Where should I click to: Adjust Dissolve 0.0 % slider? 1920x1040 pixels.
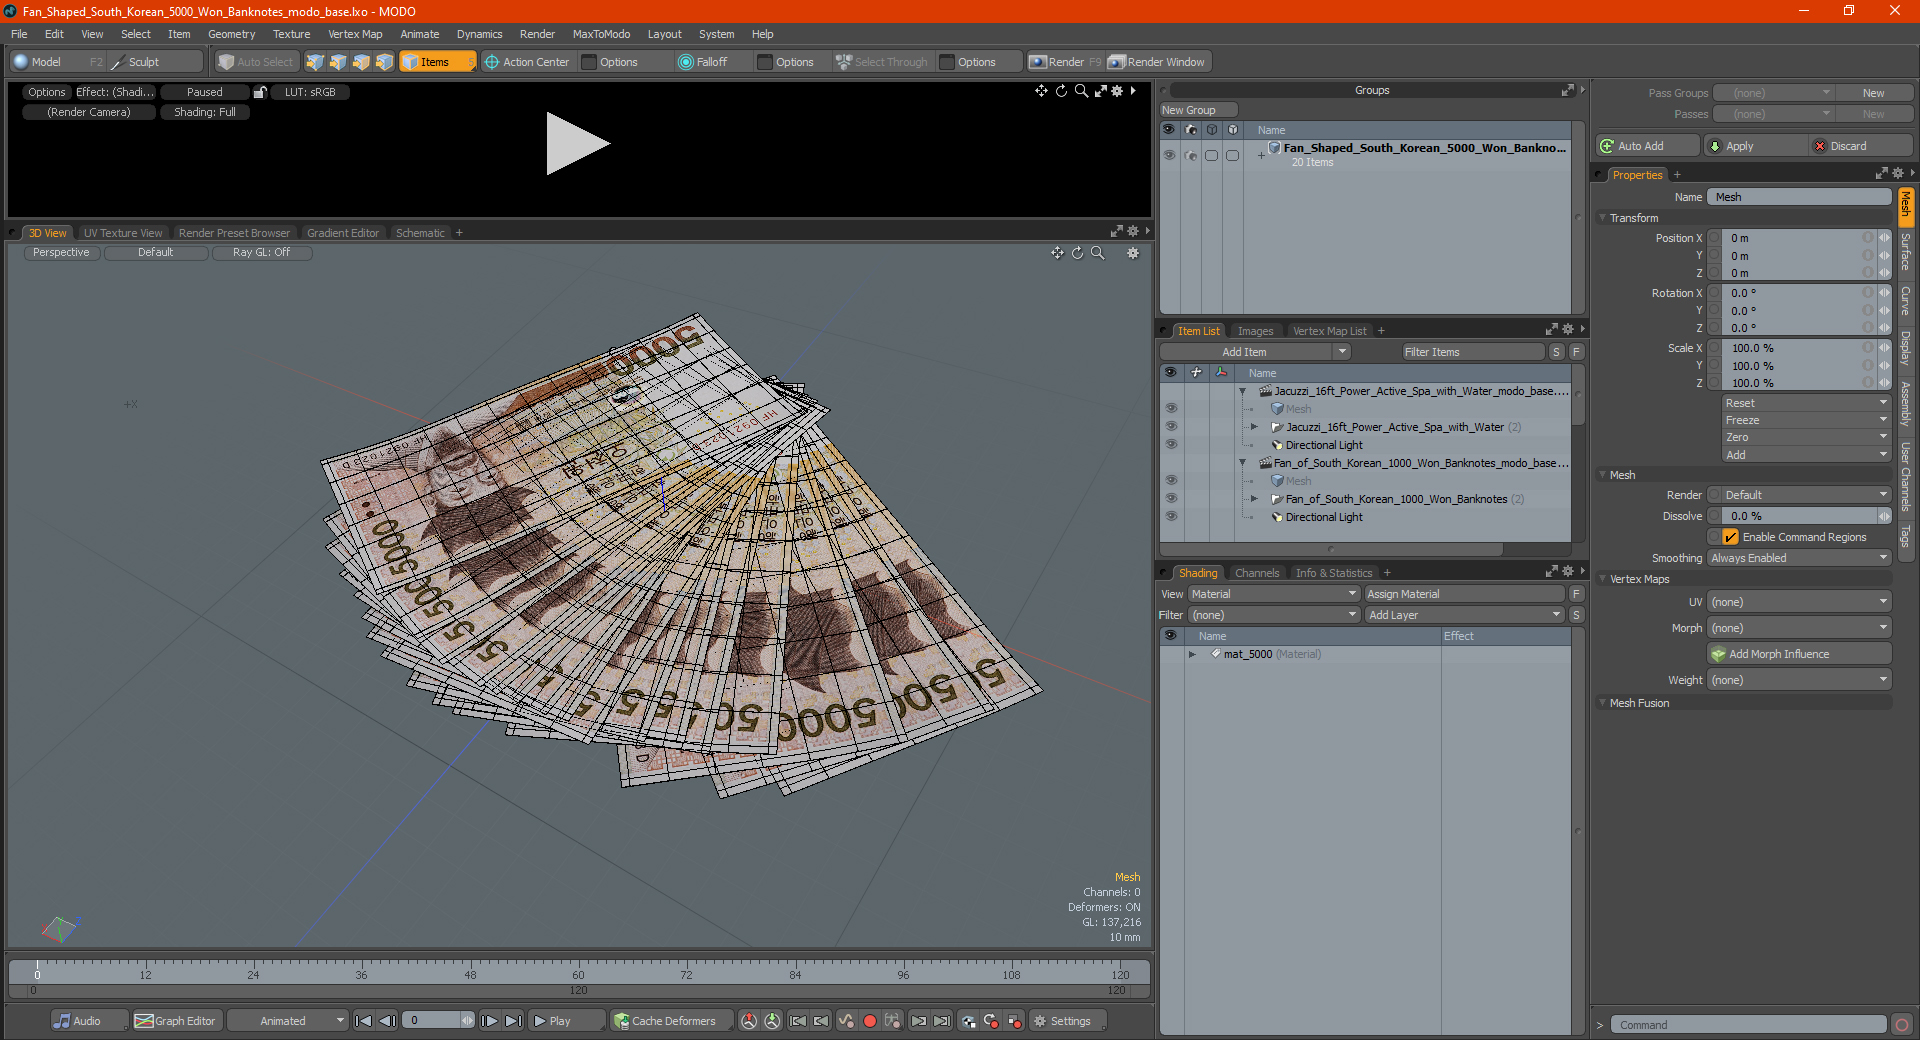pos(1799,516)
